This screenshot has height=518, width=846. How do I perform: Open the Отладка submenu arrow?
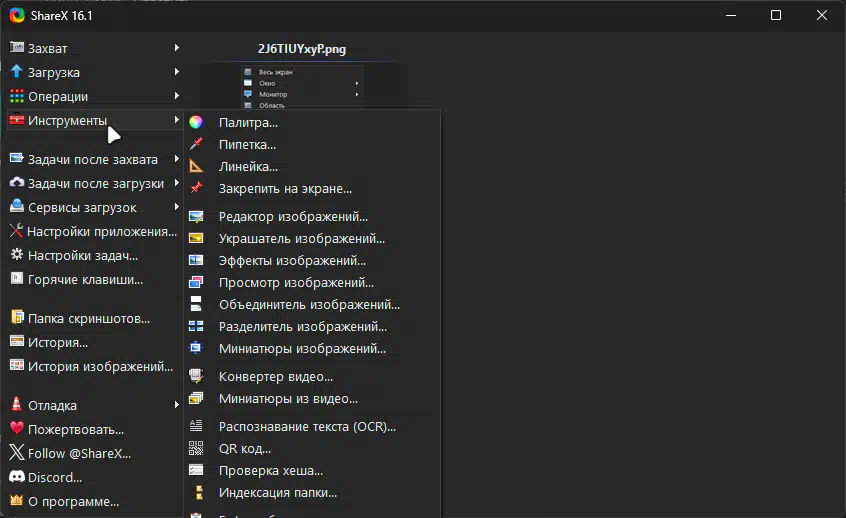177,405
